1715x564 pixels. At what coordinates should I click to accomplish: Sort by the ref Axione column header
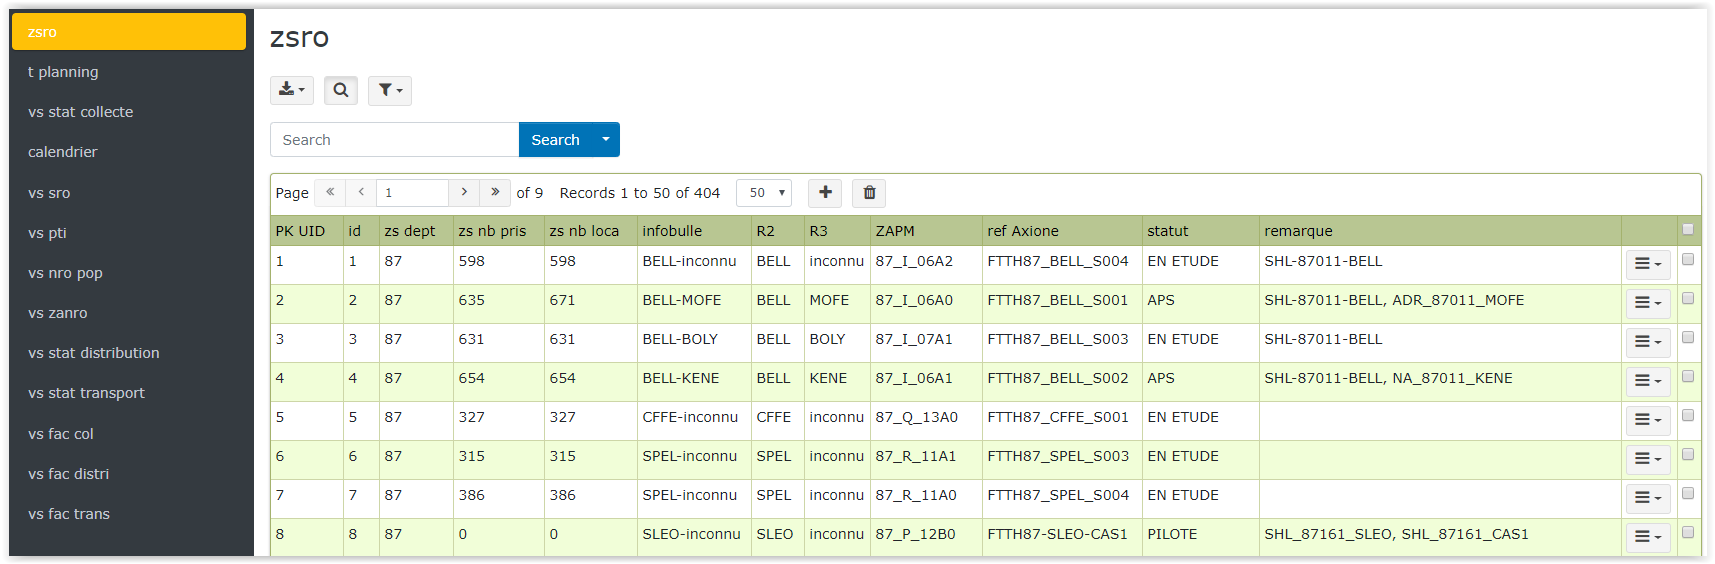click(x=1022, y=231)
